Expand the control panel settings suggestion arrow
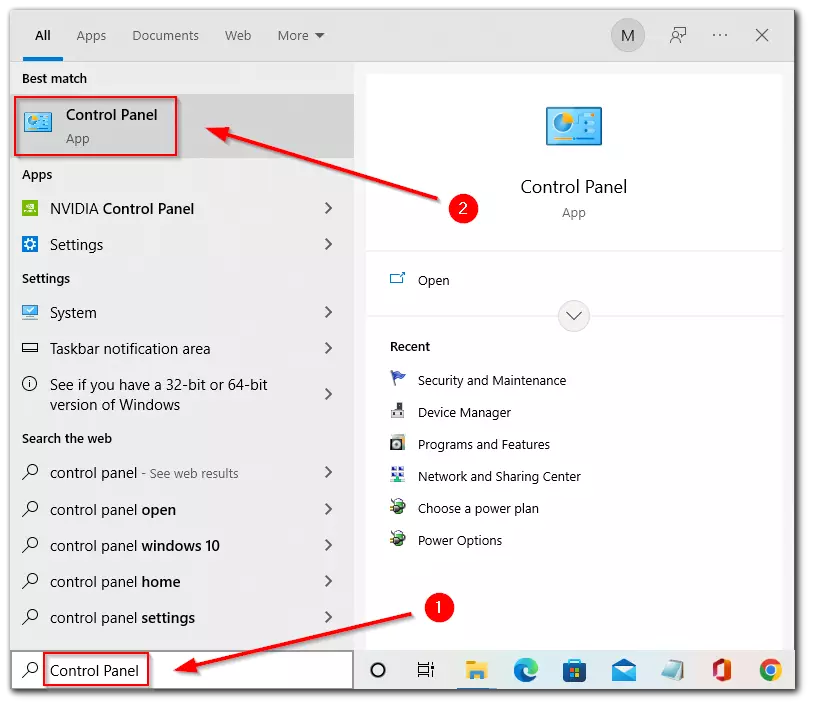Viewport: 813px width, 707px height. (x=328, y=617)
